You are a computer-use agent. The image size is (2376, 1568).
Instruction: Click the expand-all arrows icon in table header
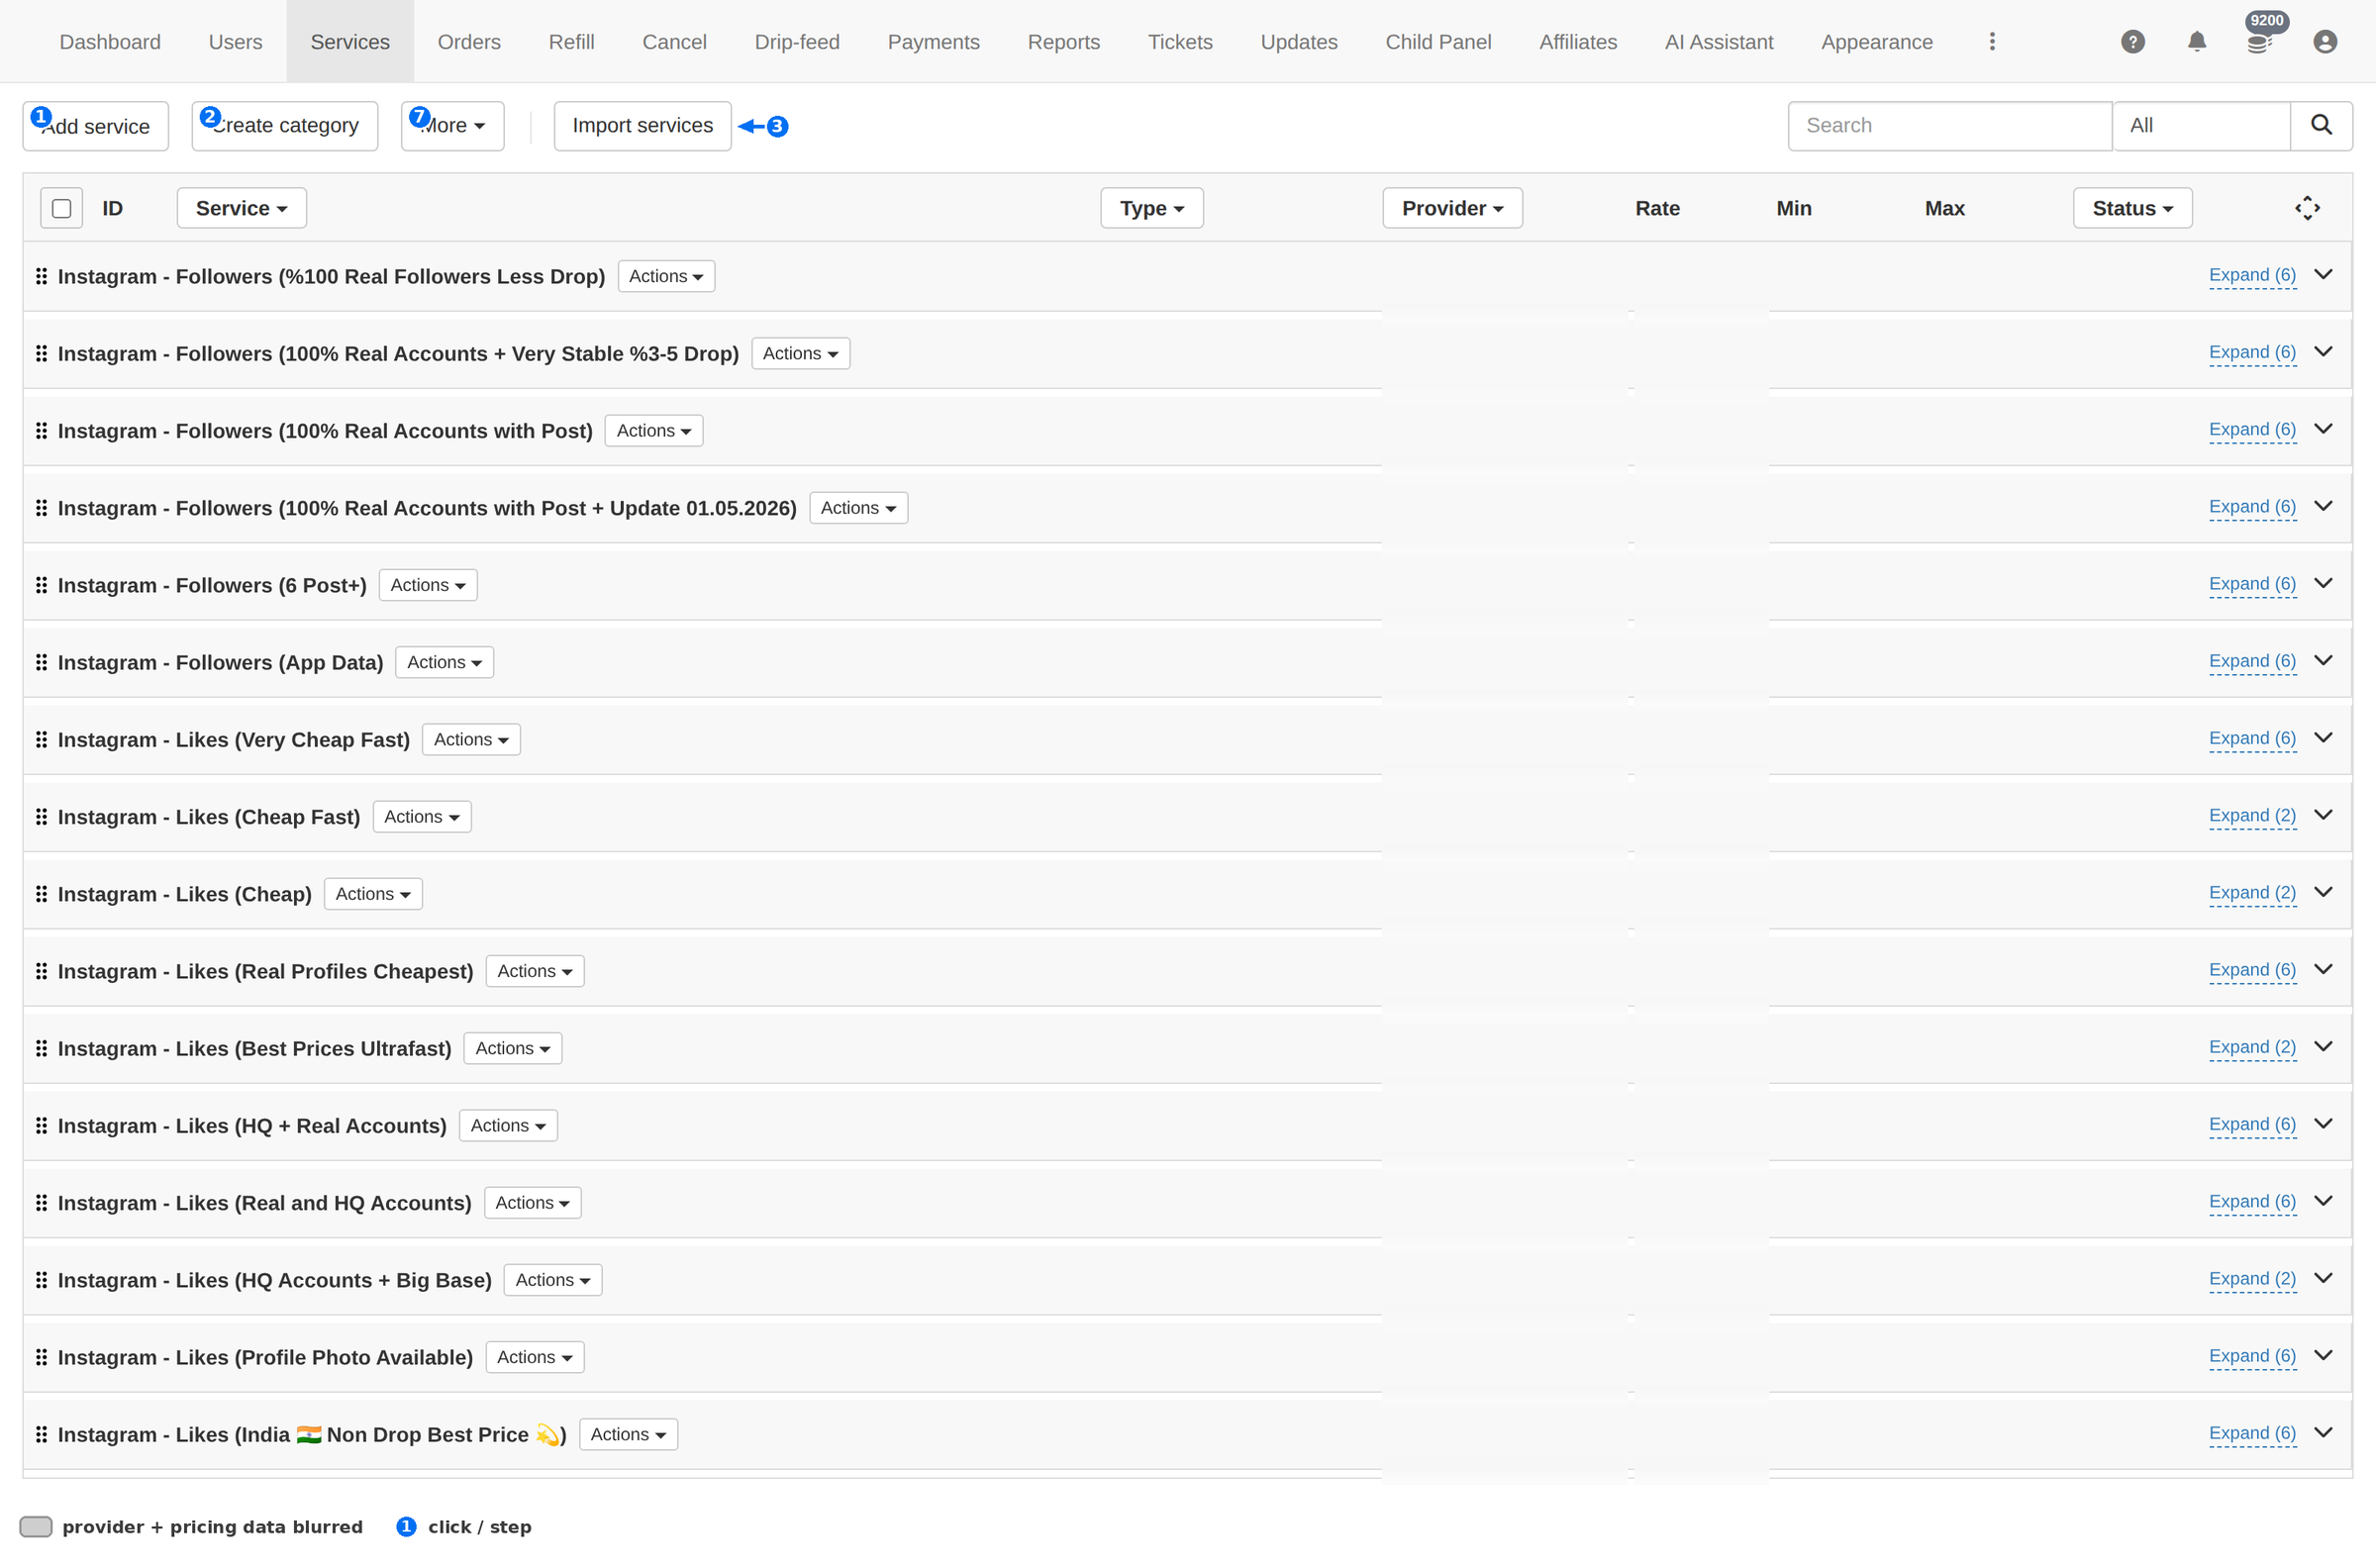pyautogui.click(x=2307, y=208)
